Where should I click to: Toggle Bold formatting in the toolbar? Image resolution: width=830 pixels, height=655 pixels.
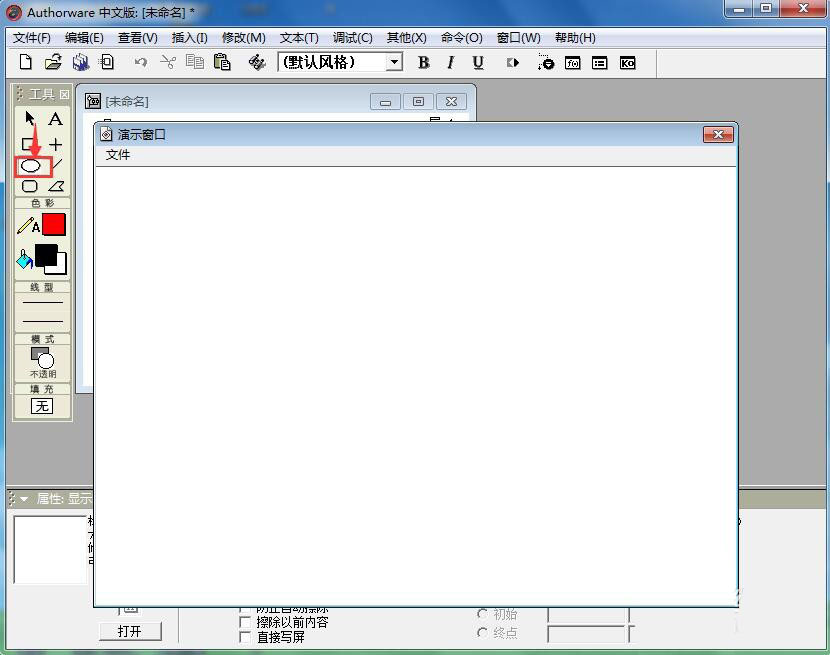[x=423, y=62]
